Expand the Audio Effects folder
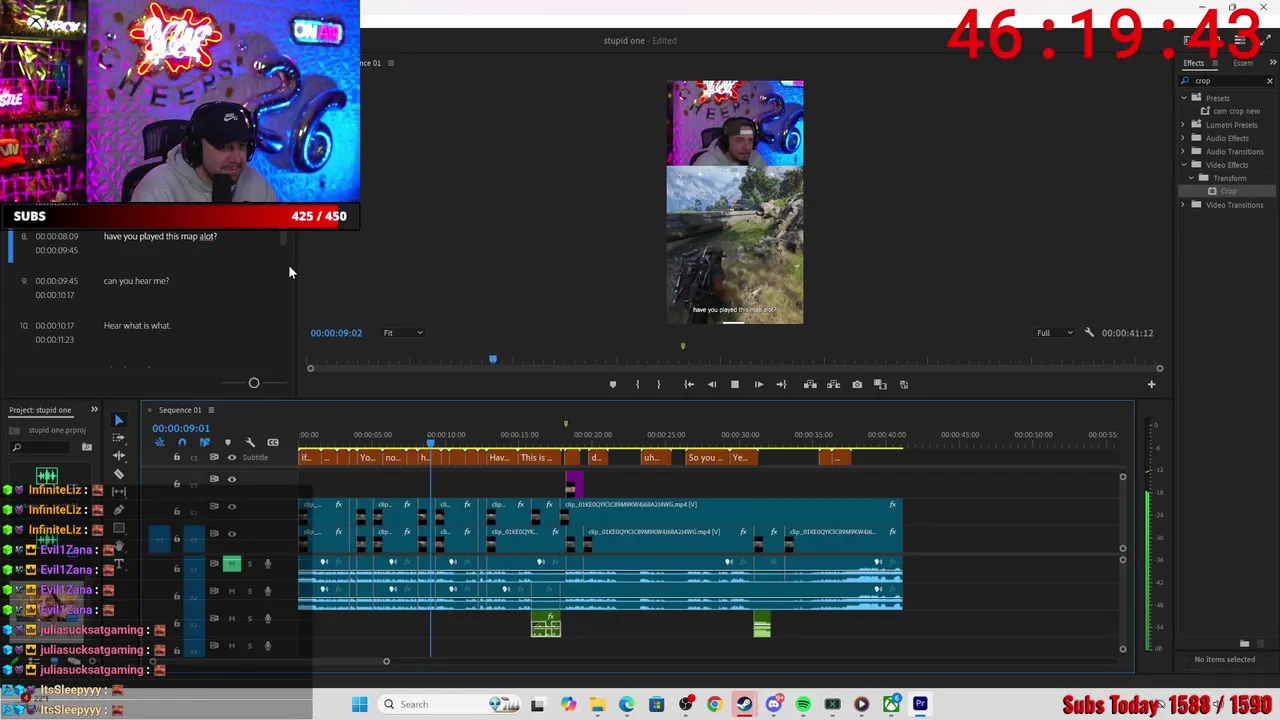The height and width of the screenshot is (720, 1280). [x=1184, y=138]
